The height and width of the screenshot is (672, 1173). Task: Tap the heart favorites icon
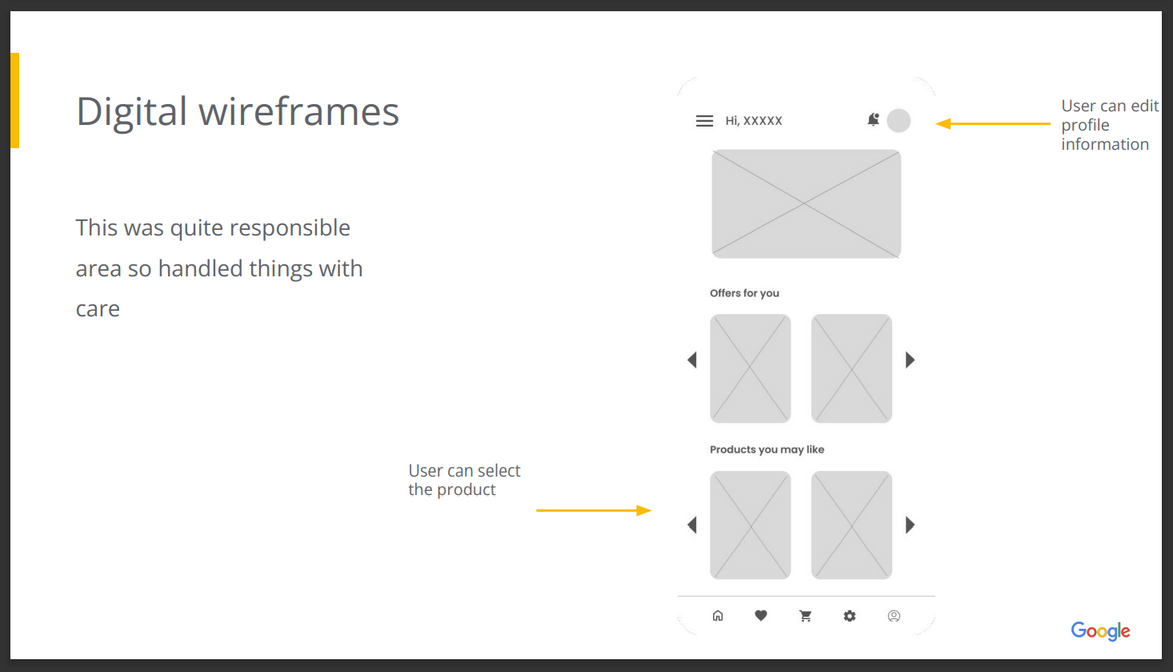pyautogui.click(x=761, y=616)
